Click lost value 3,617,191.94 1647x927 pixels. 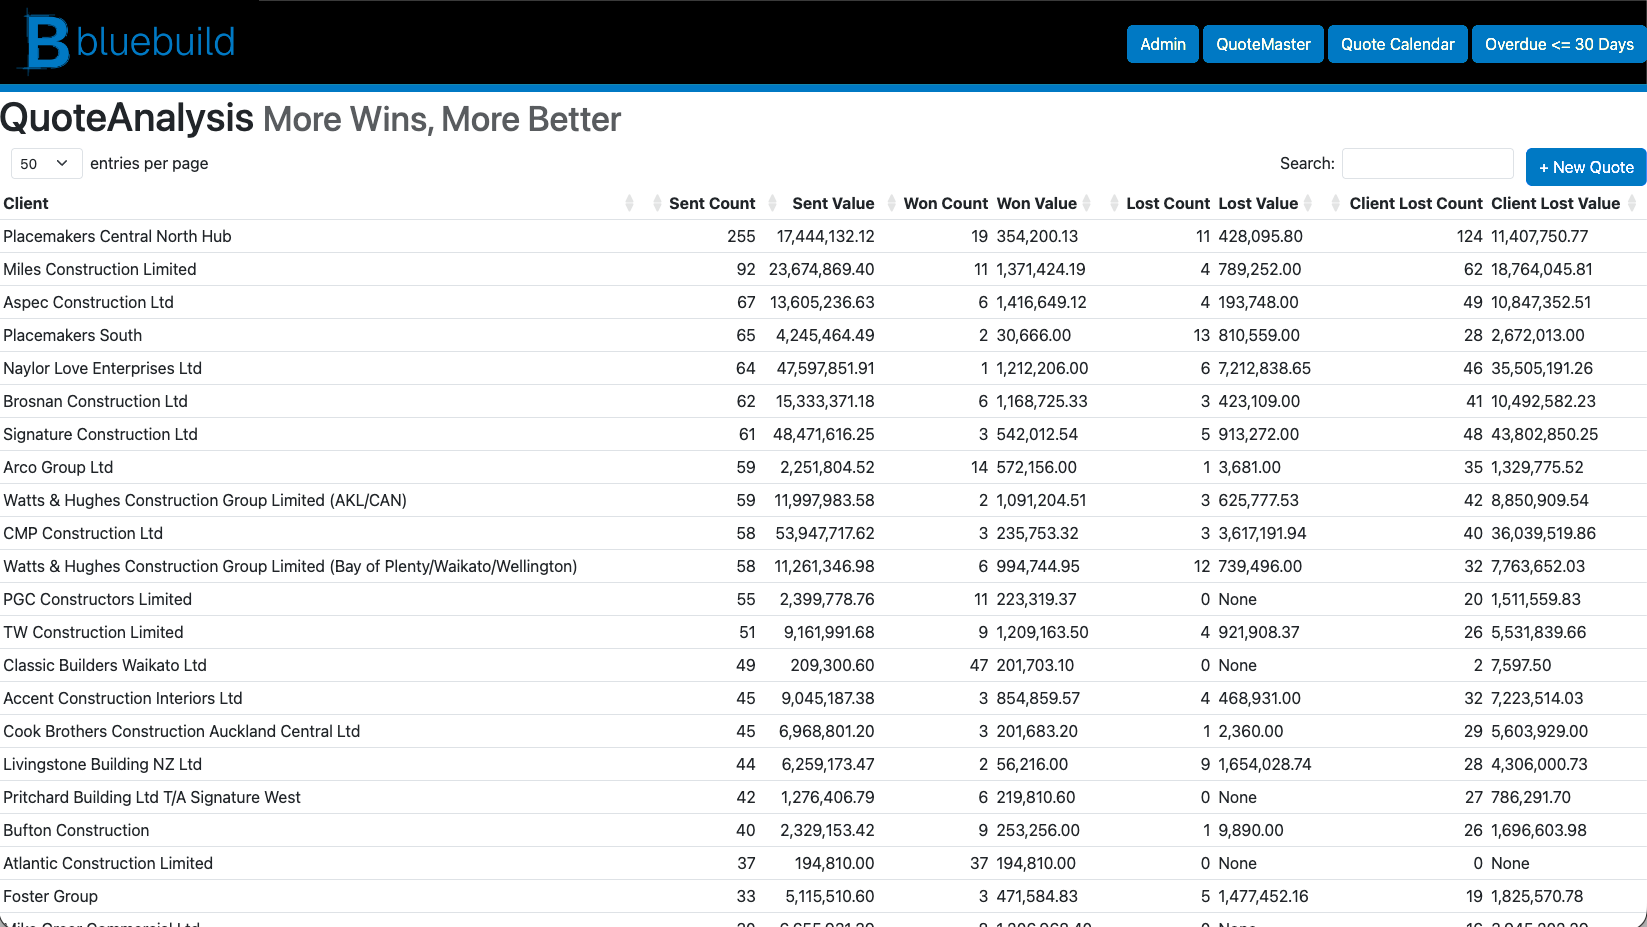click(x=1262, y=533)
